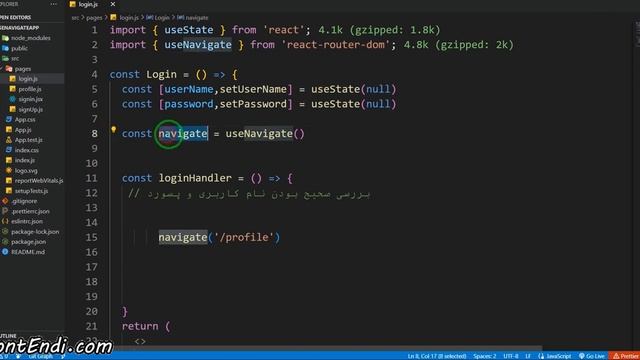Open Git Graph from status bar

click(x=40, y=356)
